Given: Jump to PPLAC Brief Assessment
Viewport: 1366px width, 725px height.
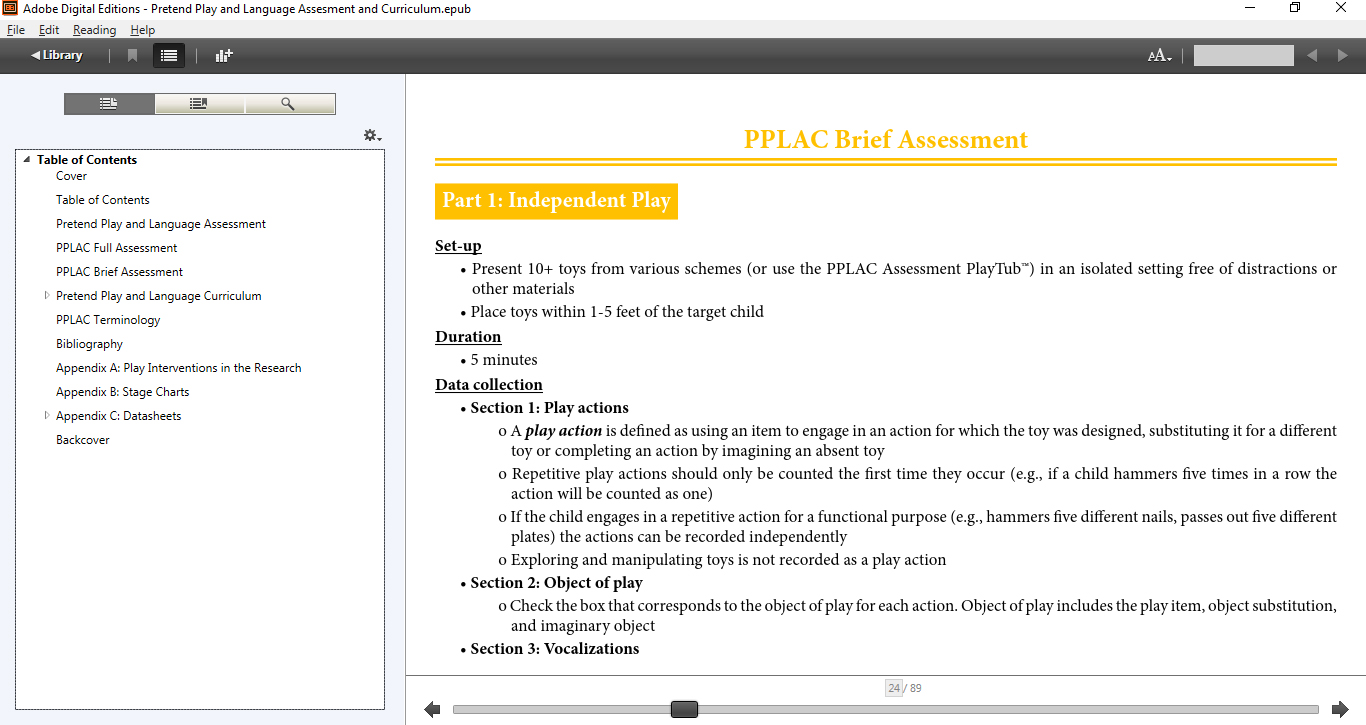Looking at the screenshot, I should click(120, 272).
